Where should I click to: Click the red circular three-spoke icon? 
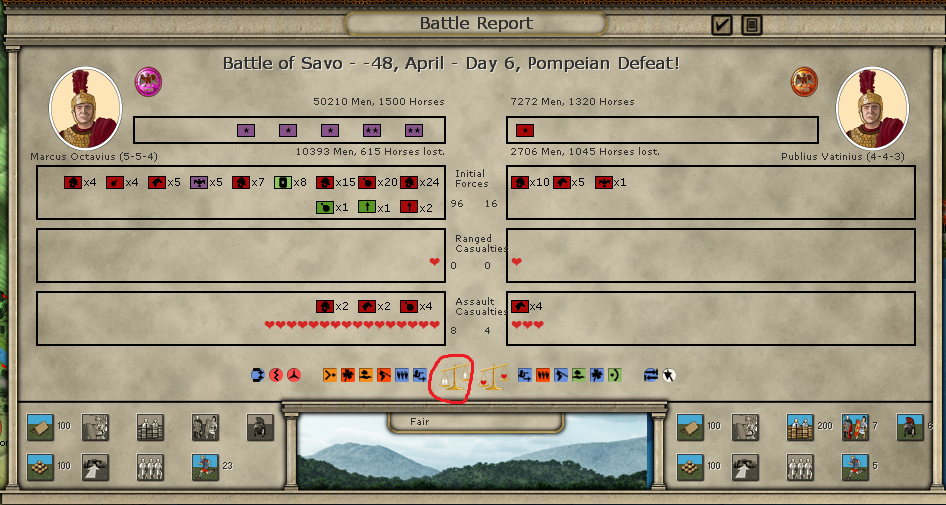pyautogui.click(x=294, y=375)
